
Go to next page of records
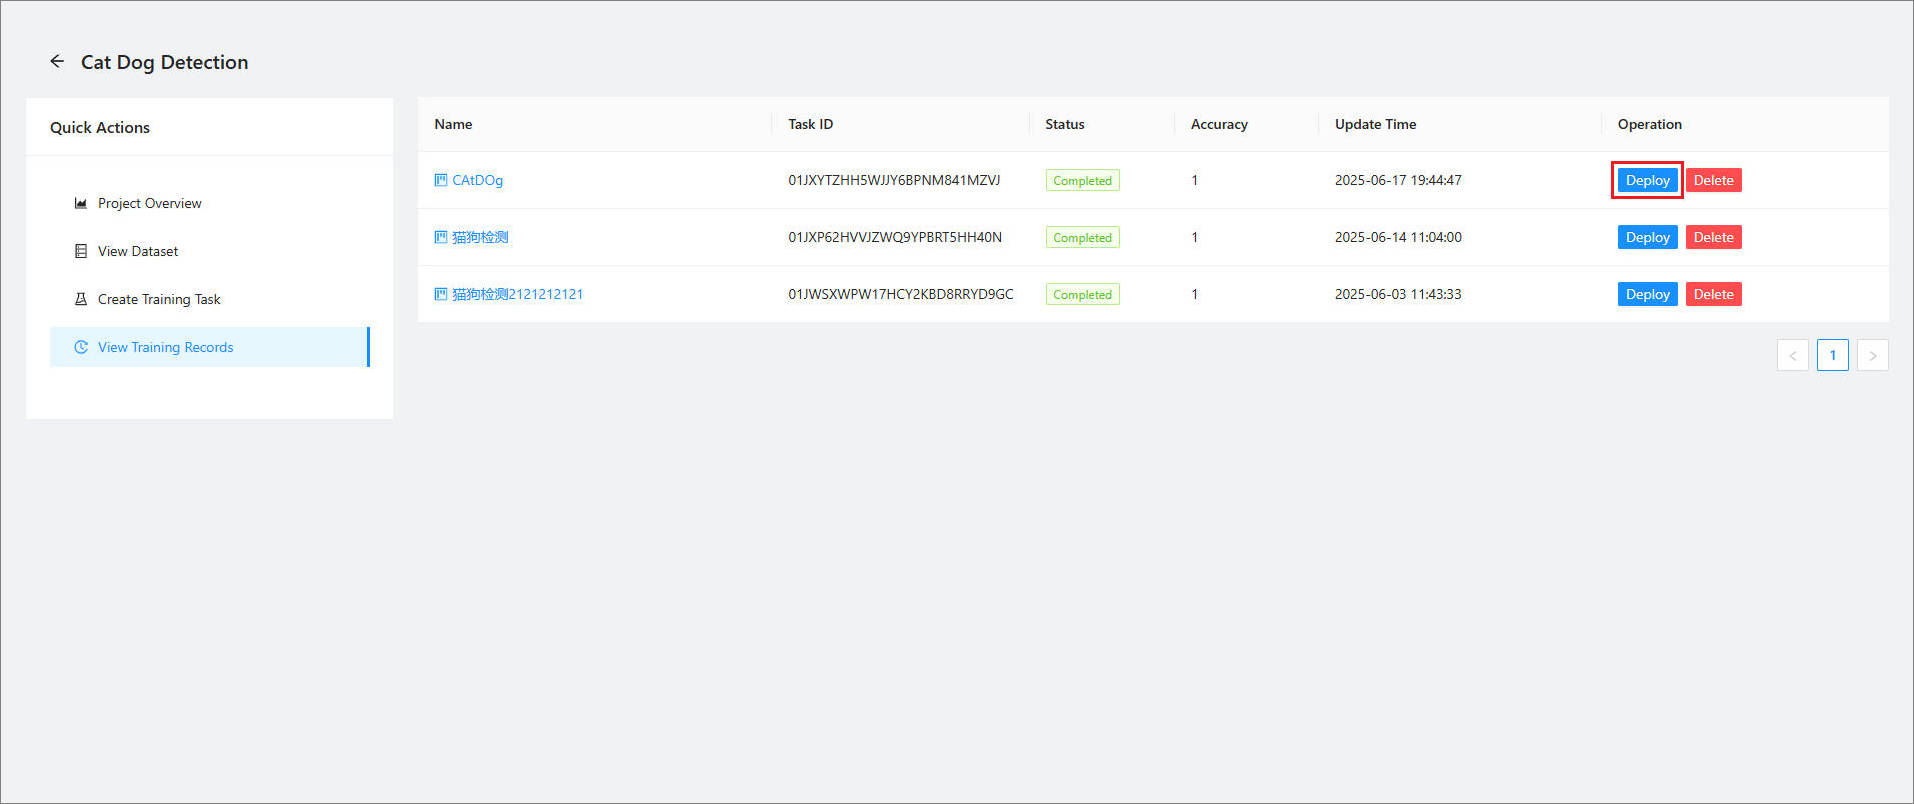[1873, 355]
